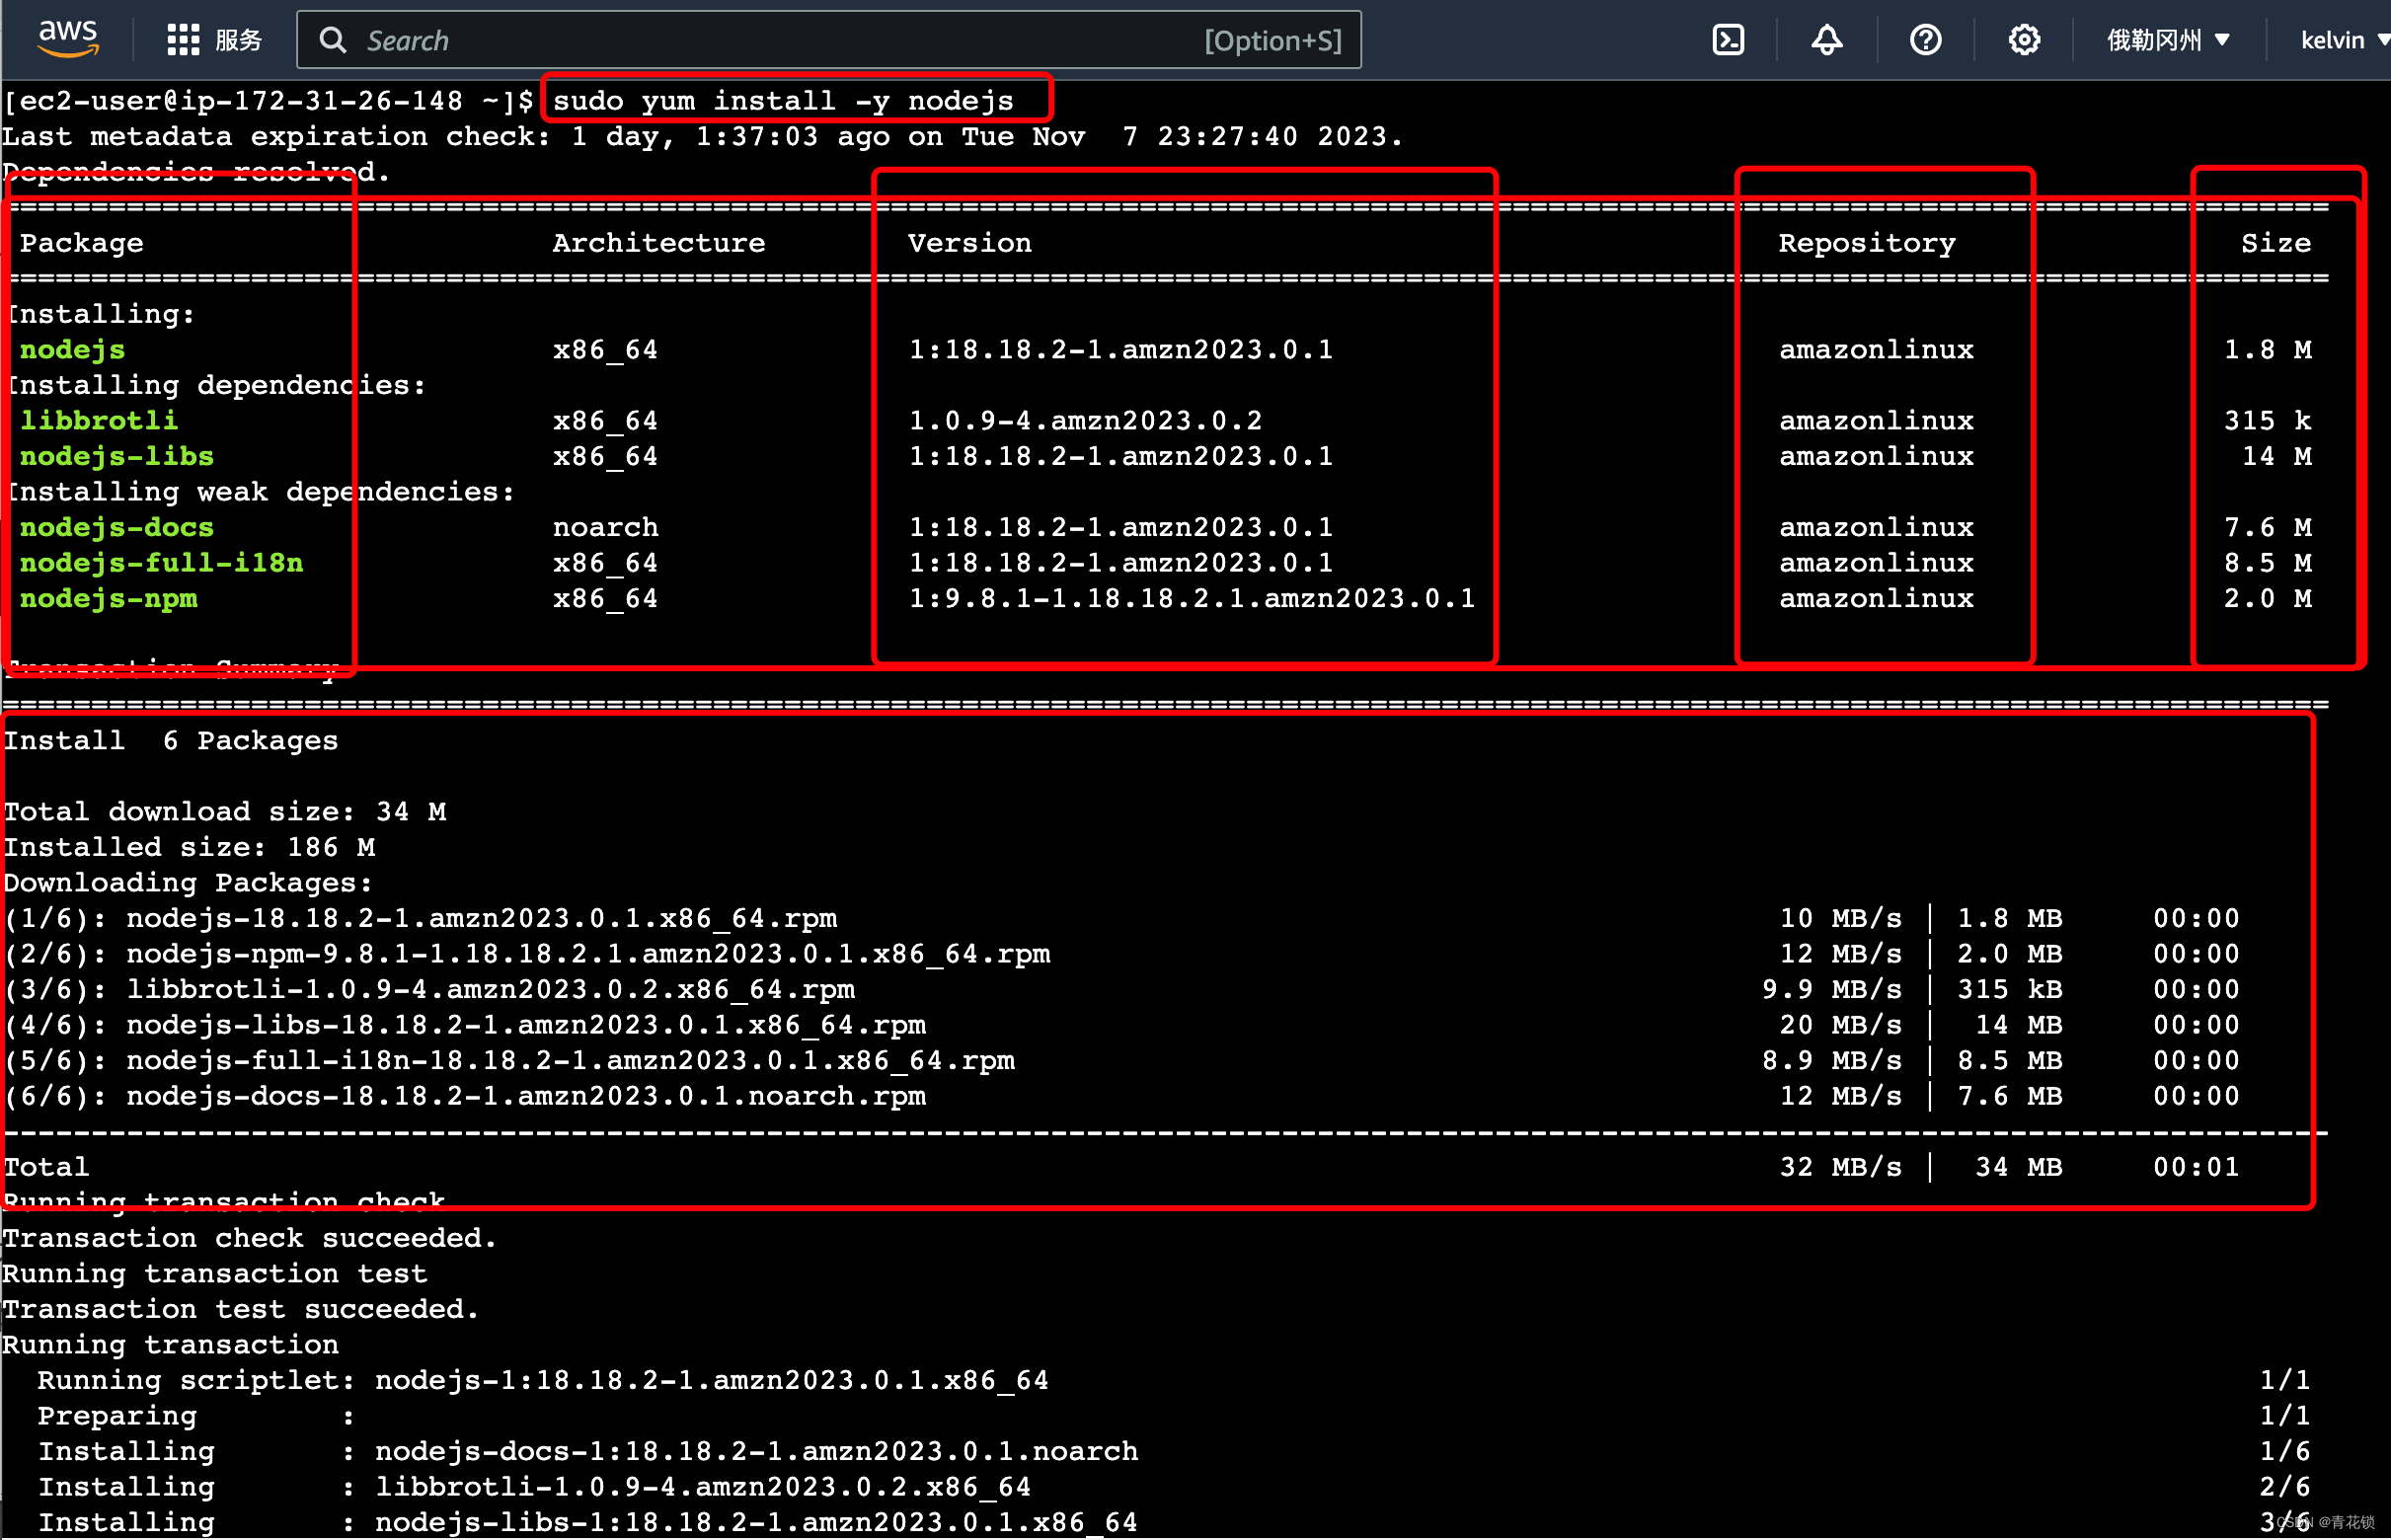
Task: Click the '315 k' size value
Action: tap(2266, 421)
